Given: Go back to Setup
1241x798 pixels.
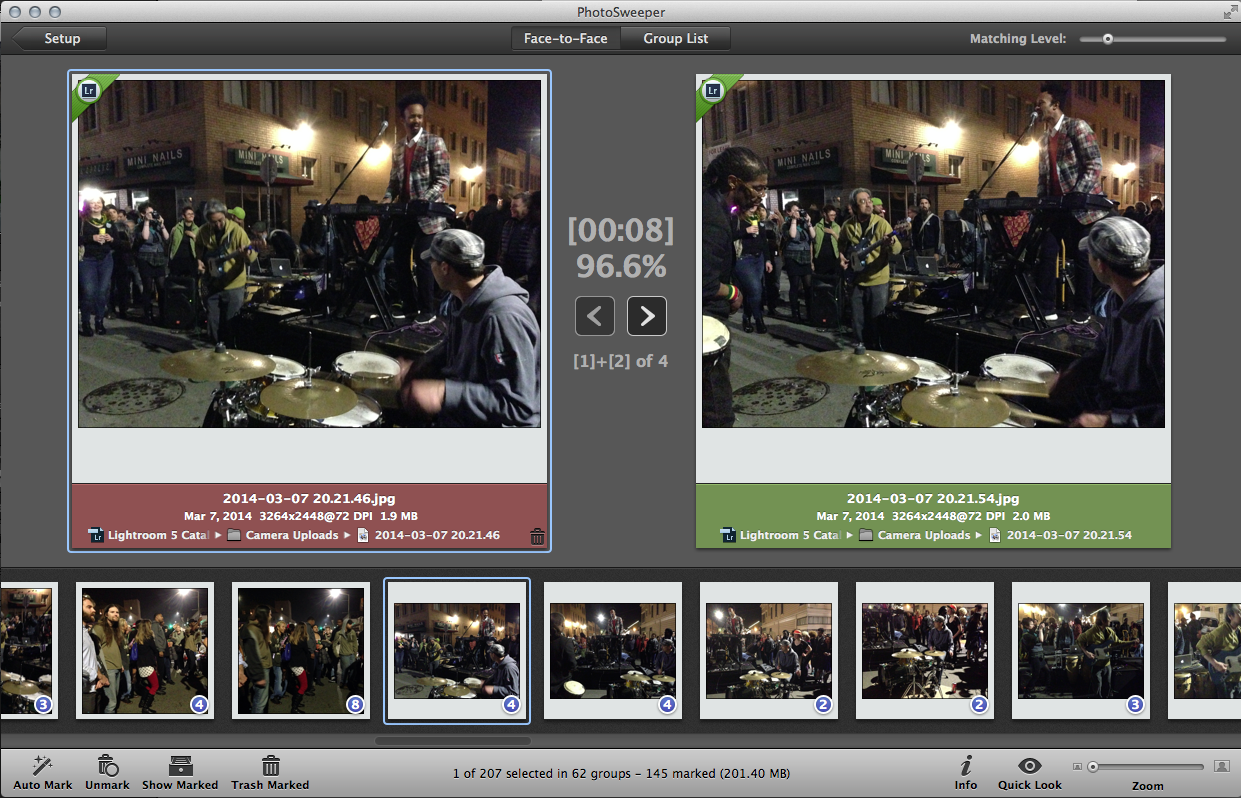Looking at the screenshot, I should (60, 39).
